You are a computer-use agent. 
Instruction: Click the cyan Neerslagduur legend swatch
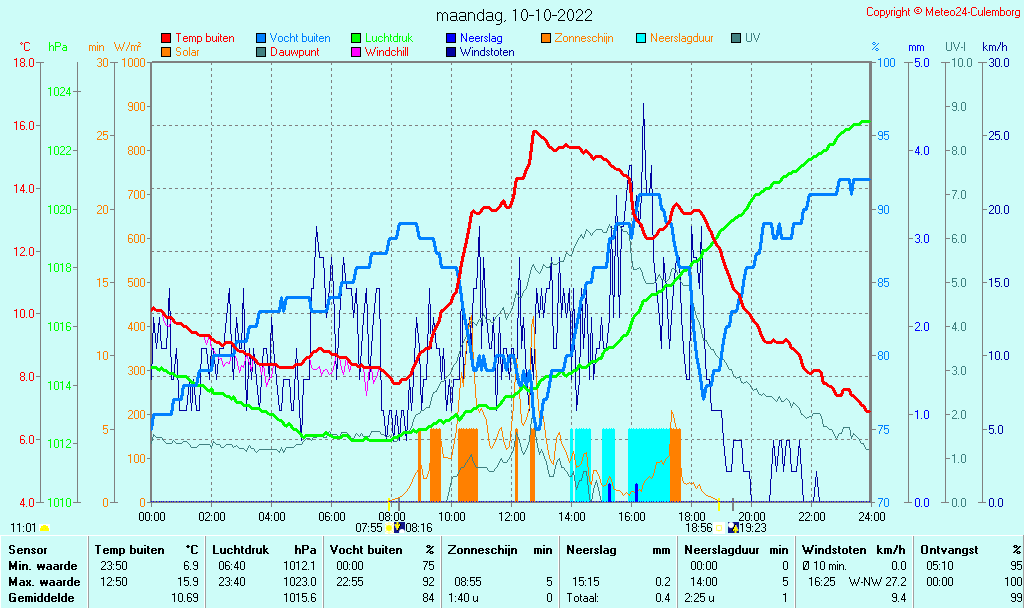point(641,39)
